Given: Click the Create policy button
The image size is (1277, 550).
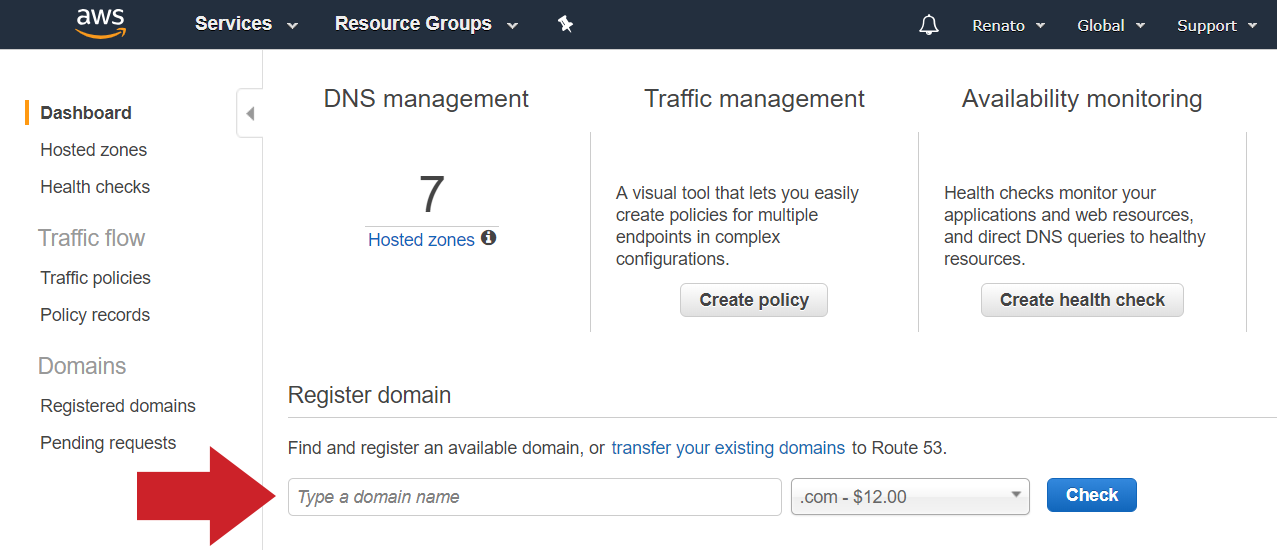Looking at the screenshot, I should [754, 300].
